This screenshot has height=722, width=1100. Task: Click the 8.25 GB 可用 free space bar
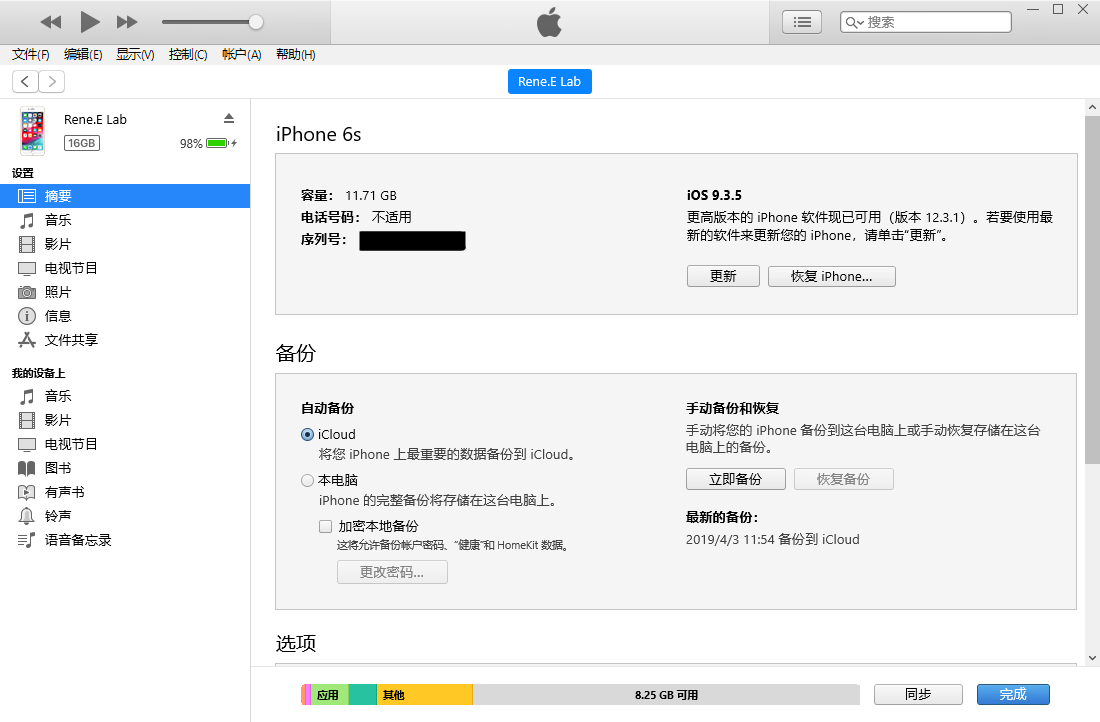(x=666, y=695)
